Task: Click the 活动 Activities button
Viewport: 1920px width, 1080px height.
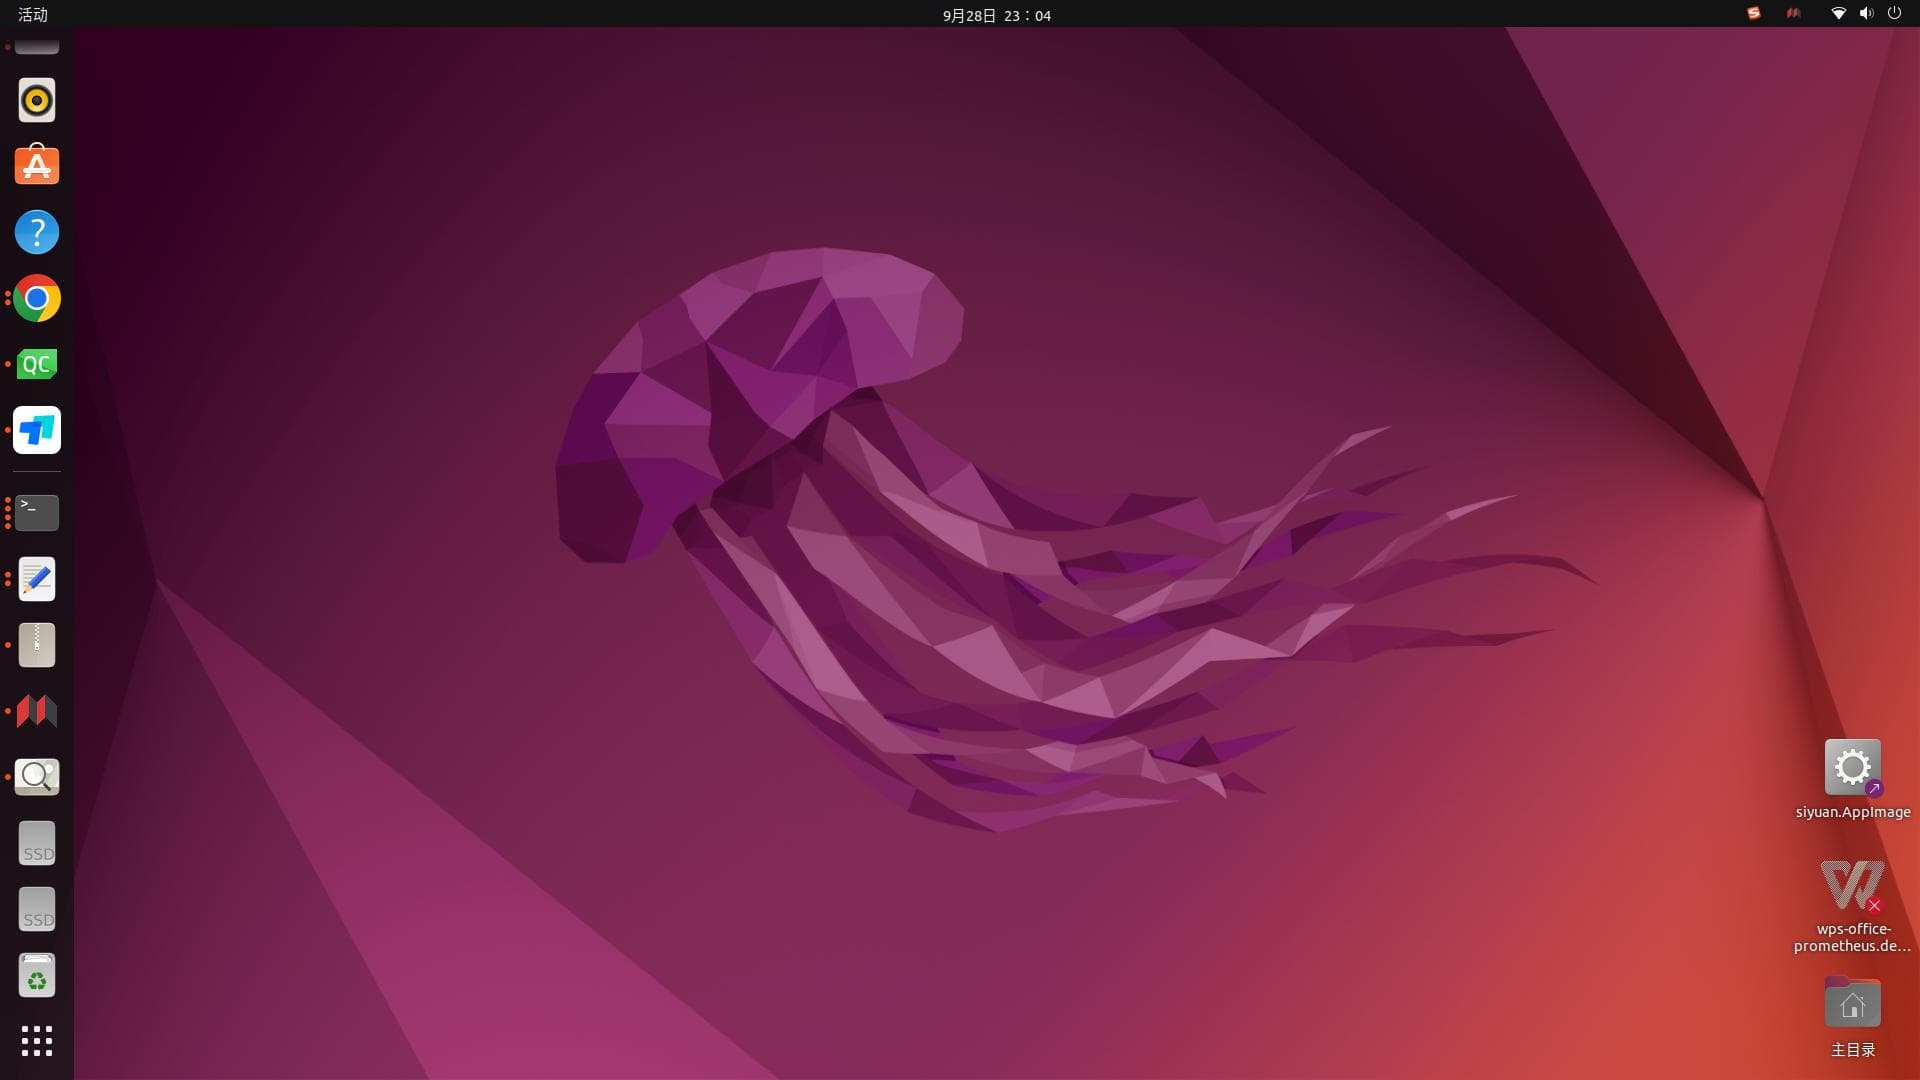Action: 33,14
